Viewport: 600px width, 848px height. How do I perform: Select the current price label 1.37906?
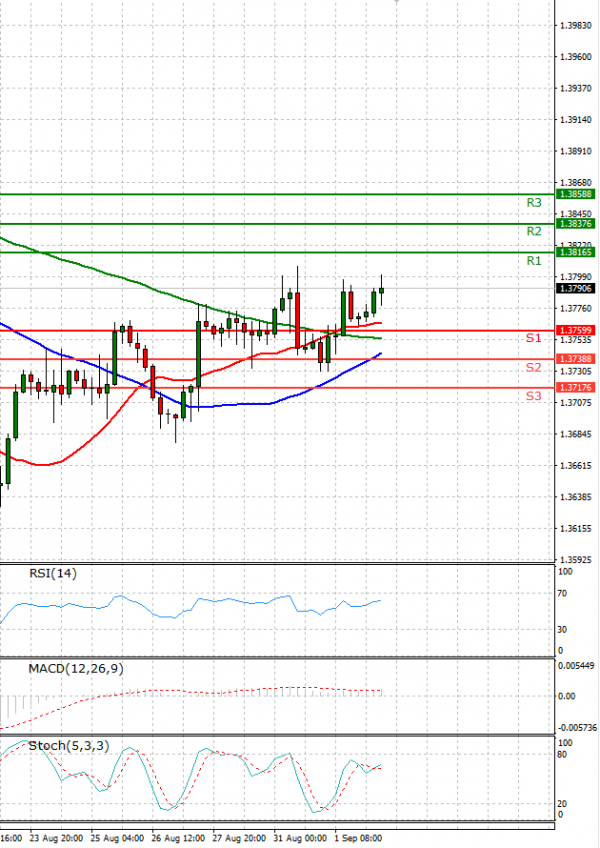click(576, 289)
